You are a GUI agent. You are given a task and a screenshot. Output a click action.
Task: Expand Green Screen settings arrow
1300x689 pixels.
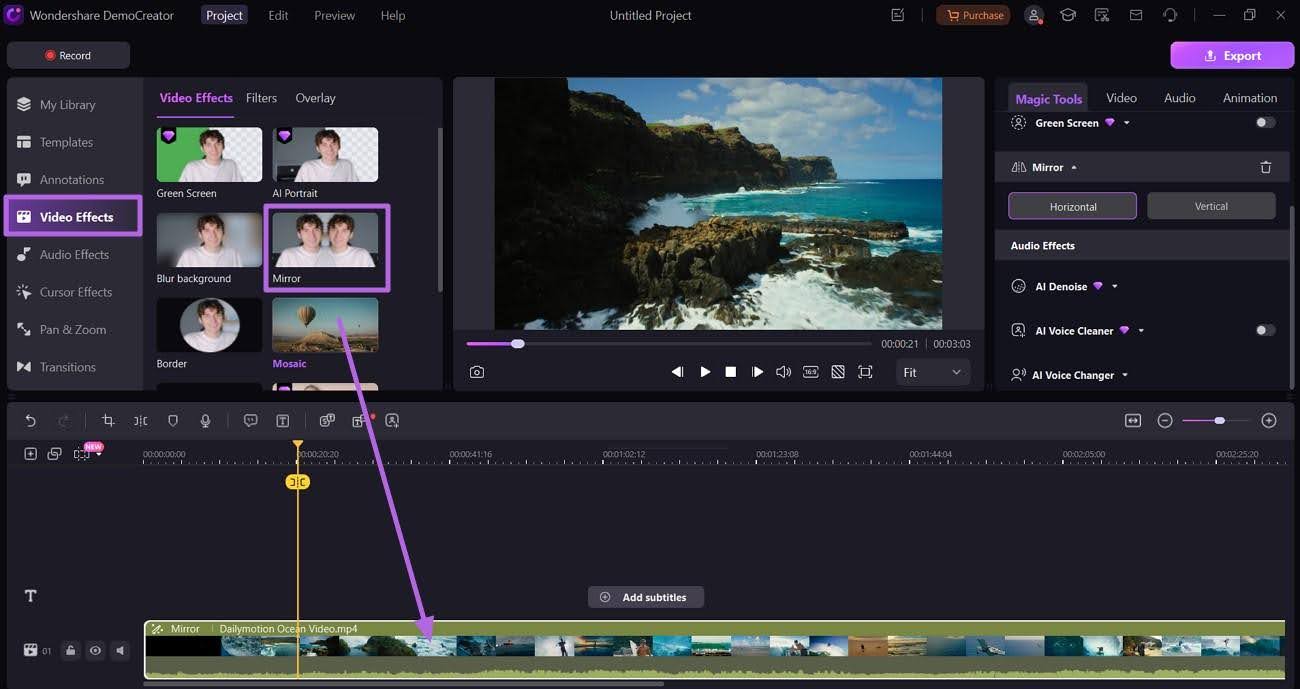click(1127, 123)
